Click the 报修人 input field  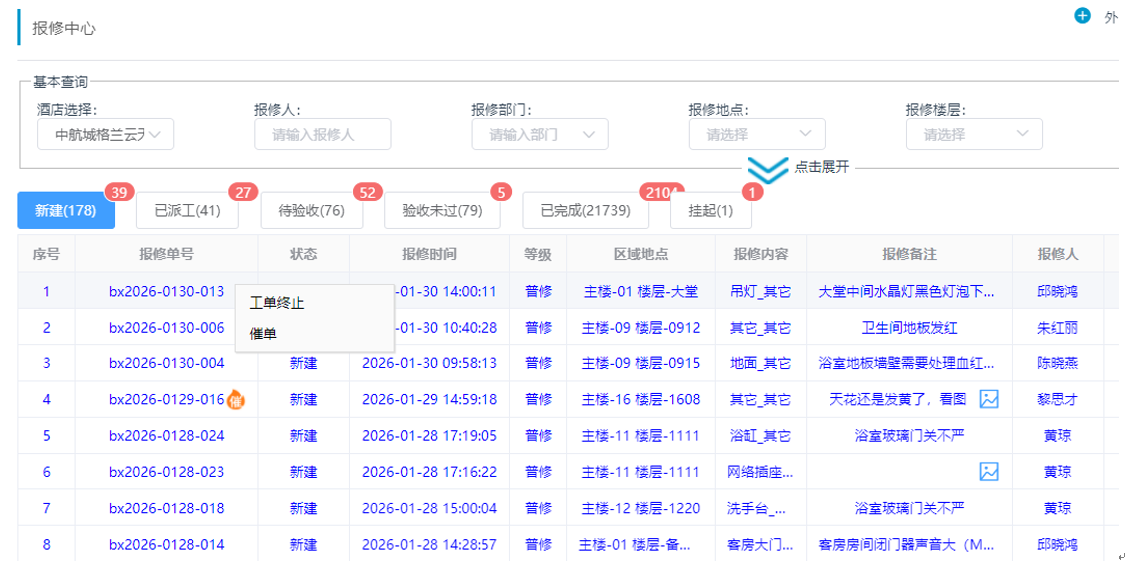(322, 134)
